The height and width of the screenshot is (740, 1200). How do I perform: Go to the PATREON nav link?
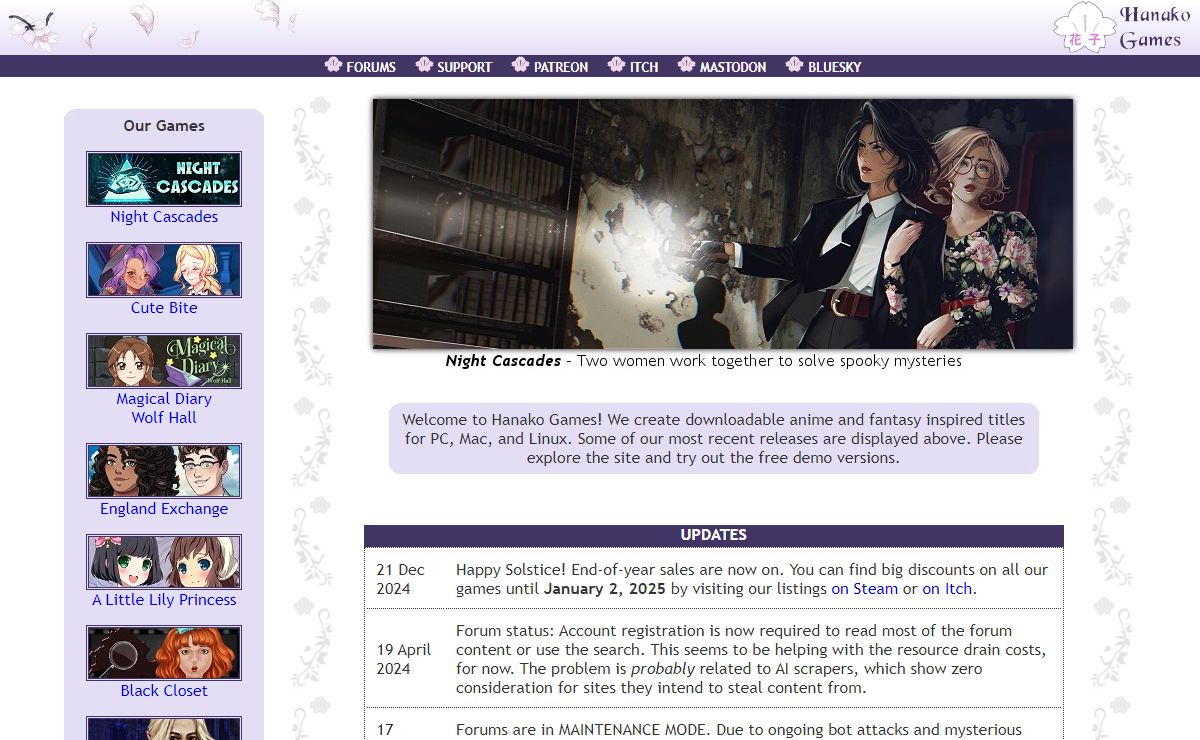pyautogui.click(x=561, y=67)
